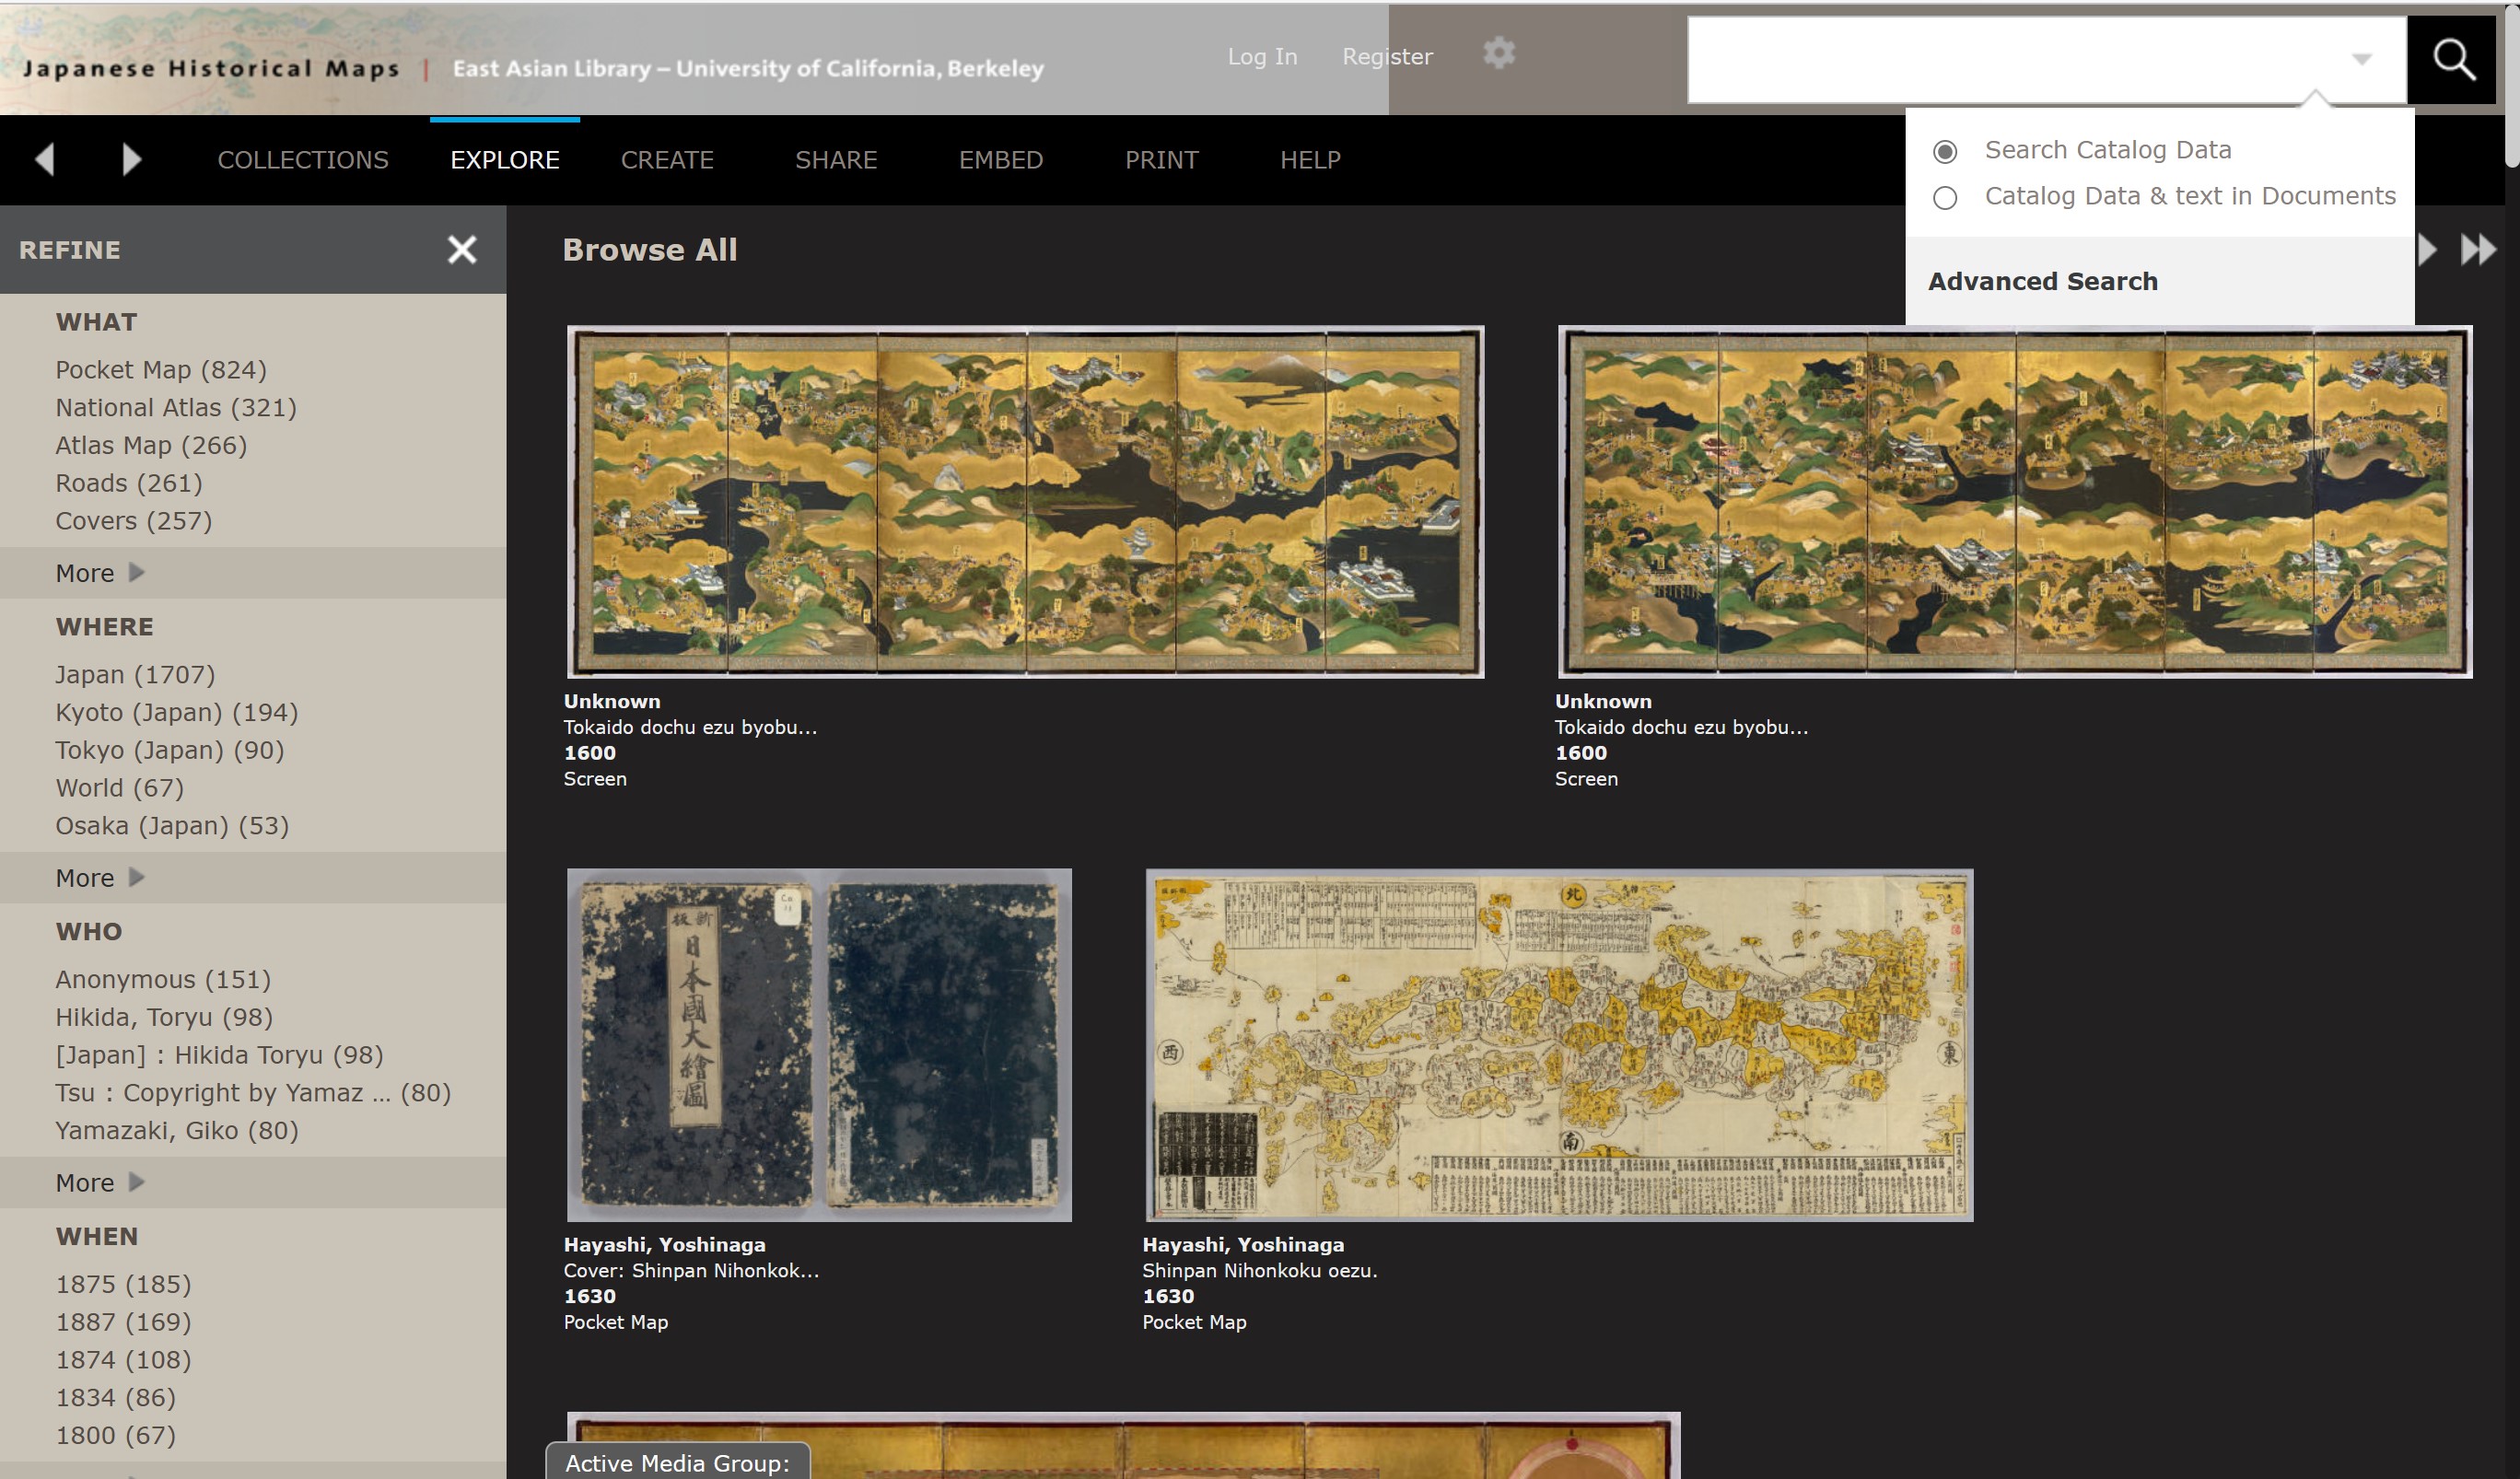Screen dimensions: 2520x1479
Task: Open the Embed menu
Action: tap(1001, 160)
